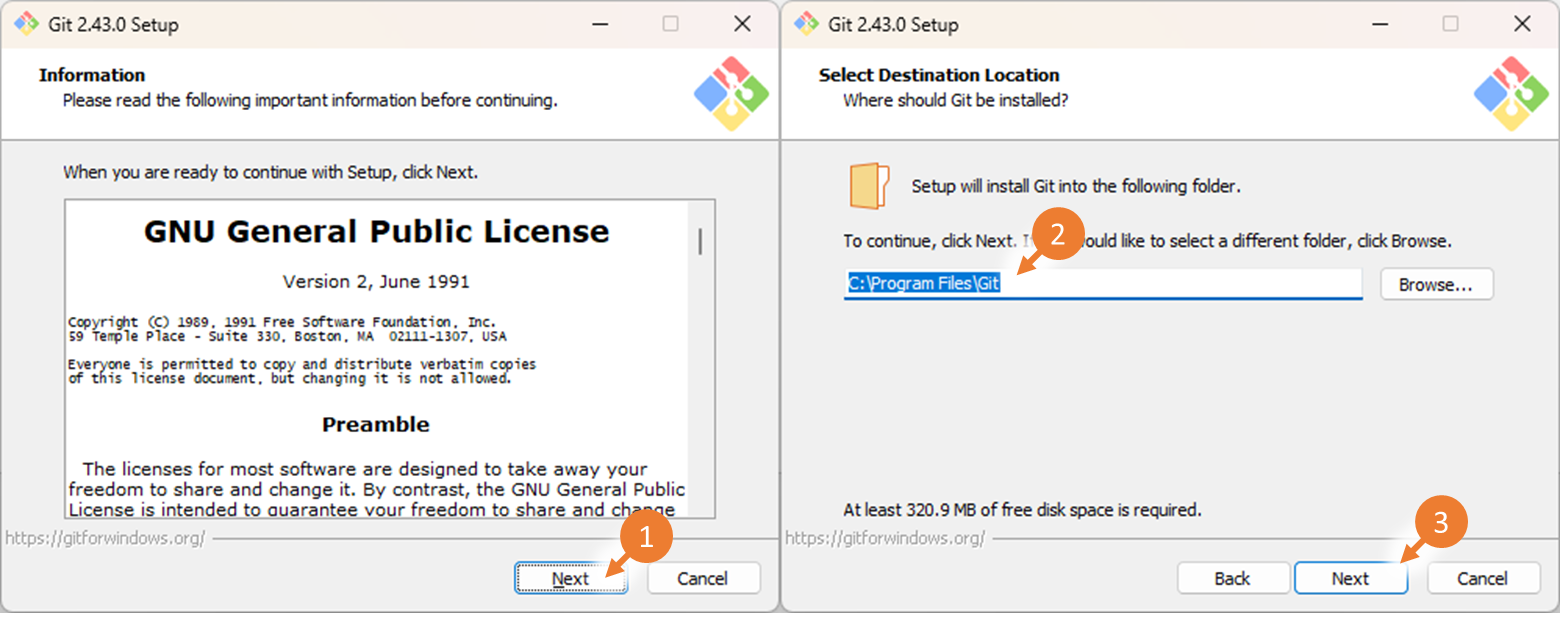The image size is (1560, 630).
Task: Close the Select Destination Location window
Action: [x=1522, y=24]
